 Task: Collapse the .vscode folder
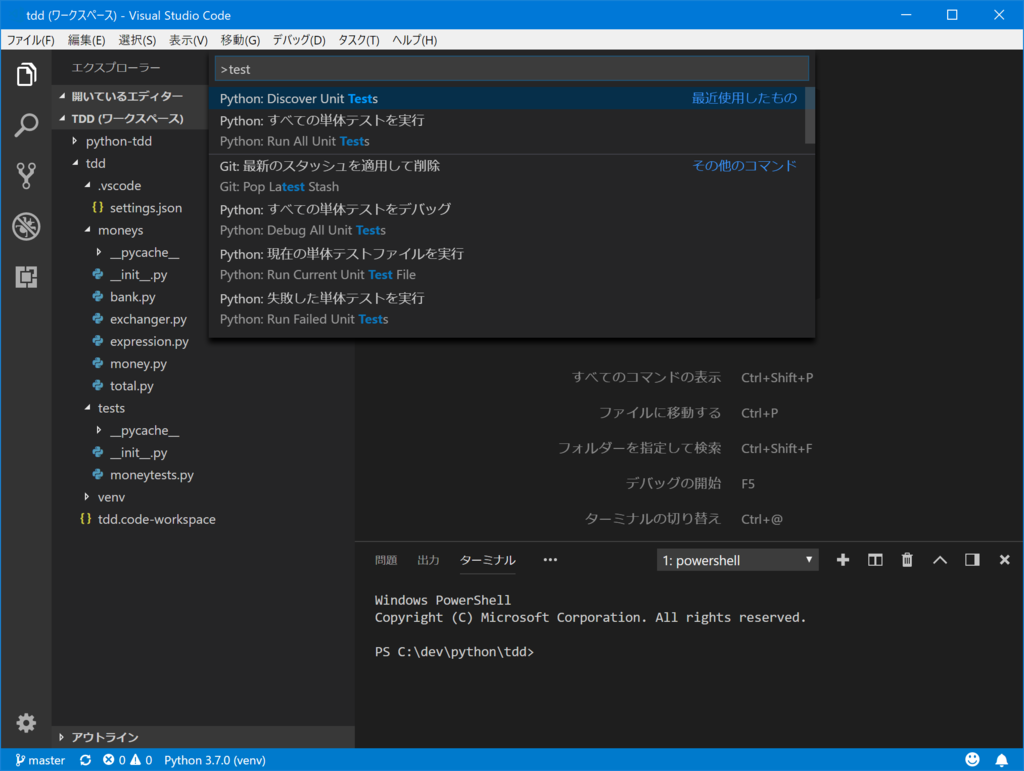(x=120, y=185)
